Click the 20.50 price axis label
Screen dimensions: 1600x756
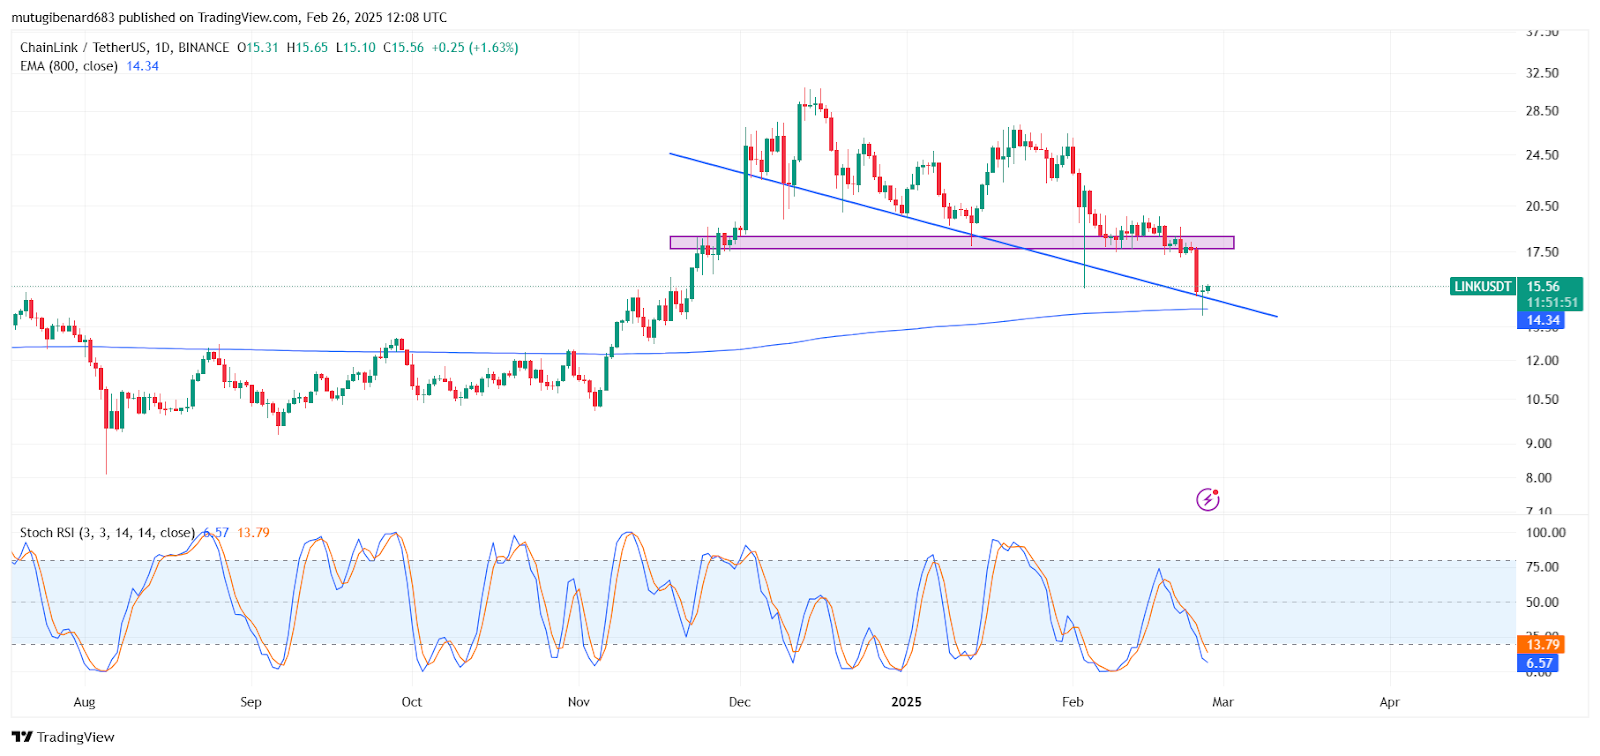(x=1542, y=206)
